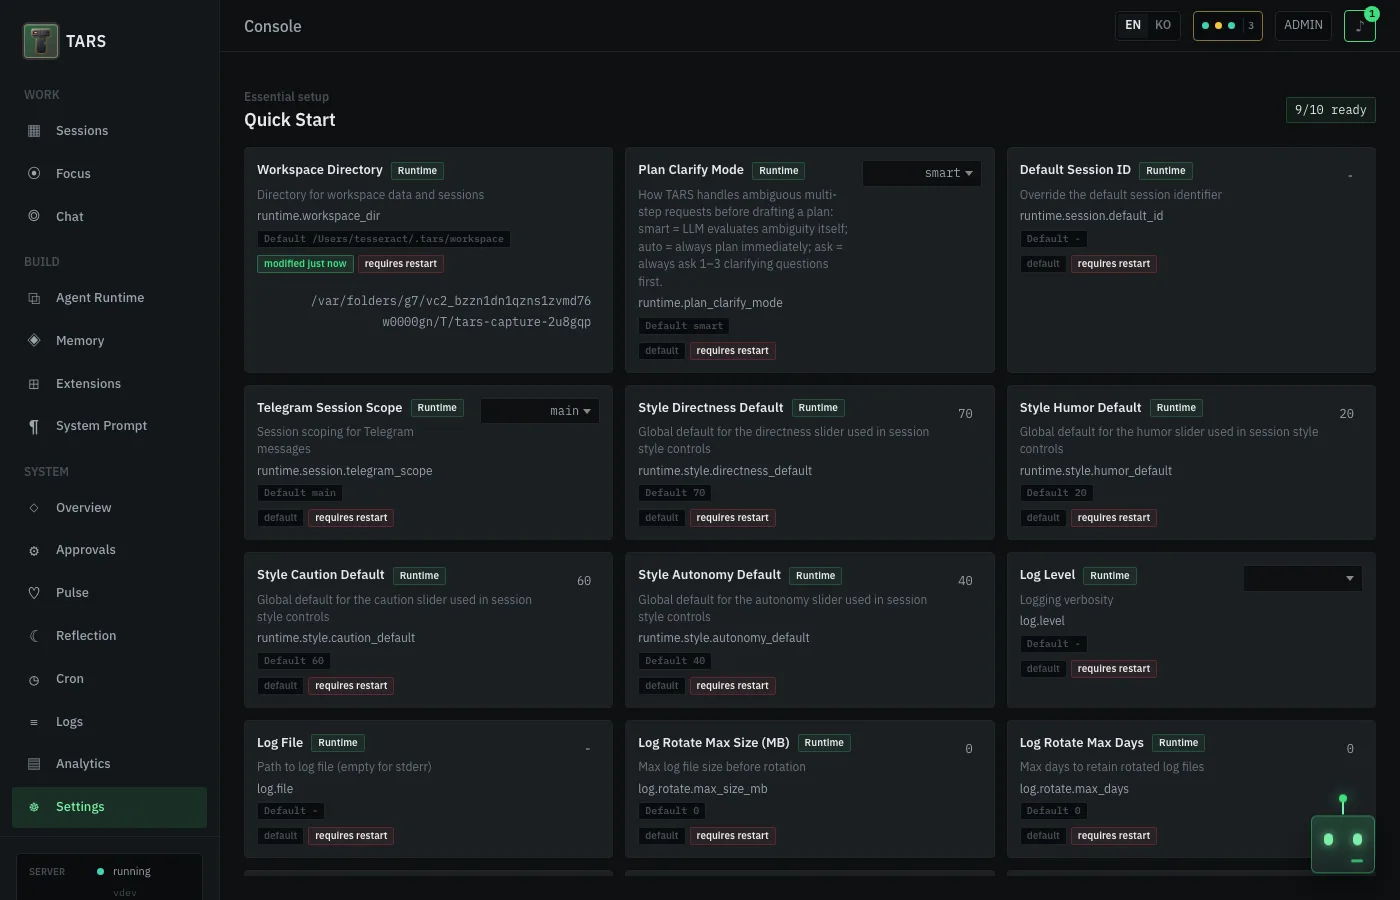Viewport: 1400px width, 900px height.
Task: Open Extensions via its grid icon
Action: (34, 384)
